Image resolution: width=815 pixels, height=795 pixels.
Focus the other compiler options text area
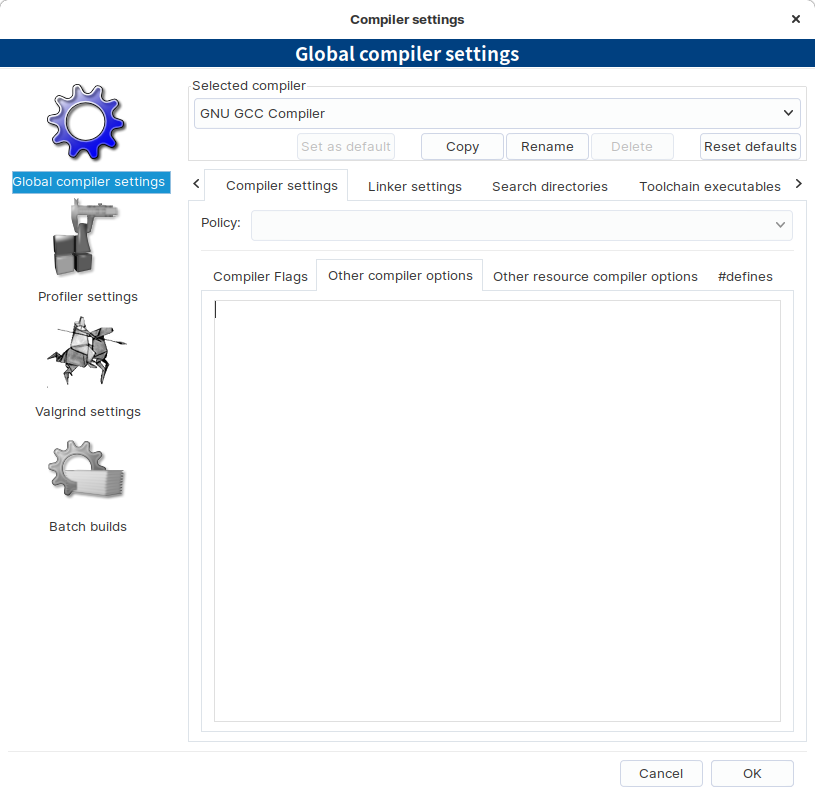click(x=497, y=511)
